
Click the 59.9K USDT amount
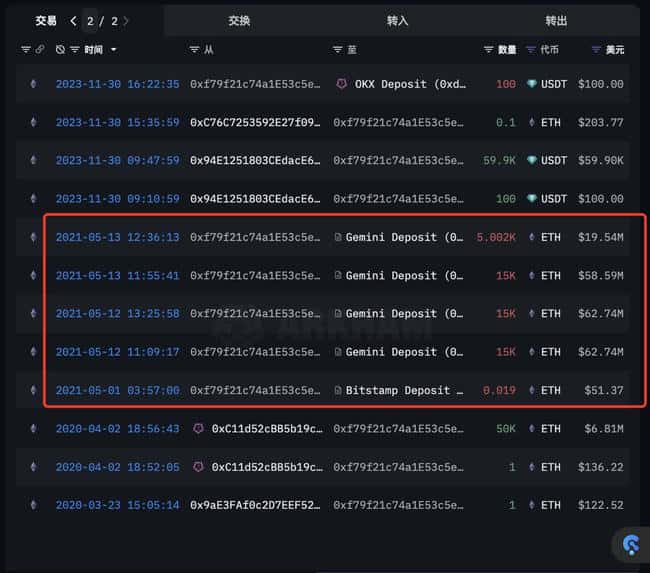point(499,160)
